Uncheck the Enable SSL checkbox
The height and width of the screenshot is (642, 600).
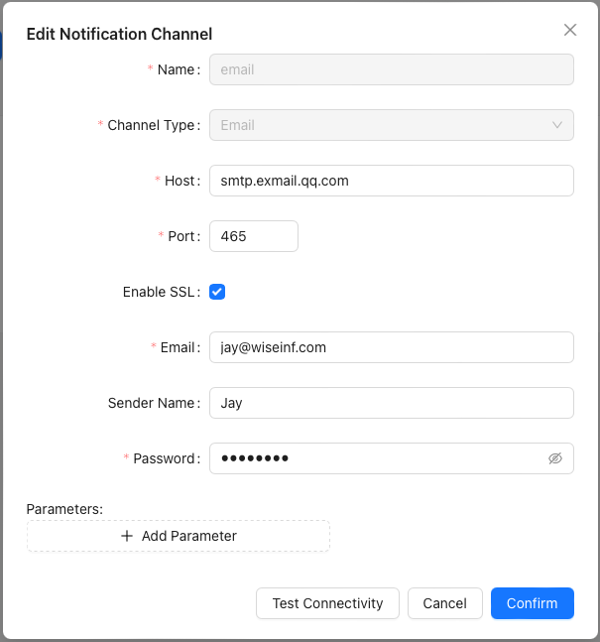(217, 292)
